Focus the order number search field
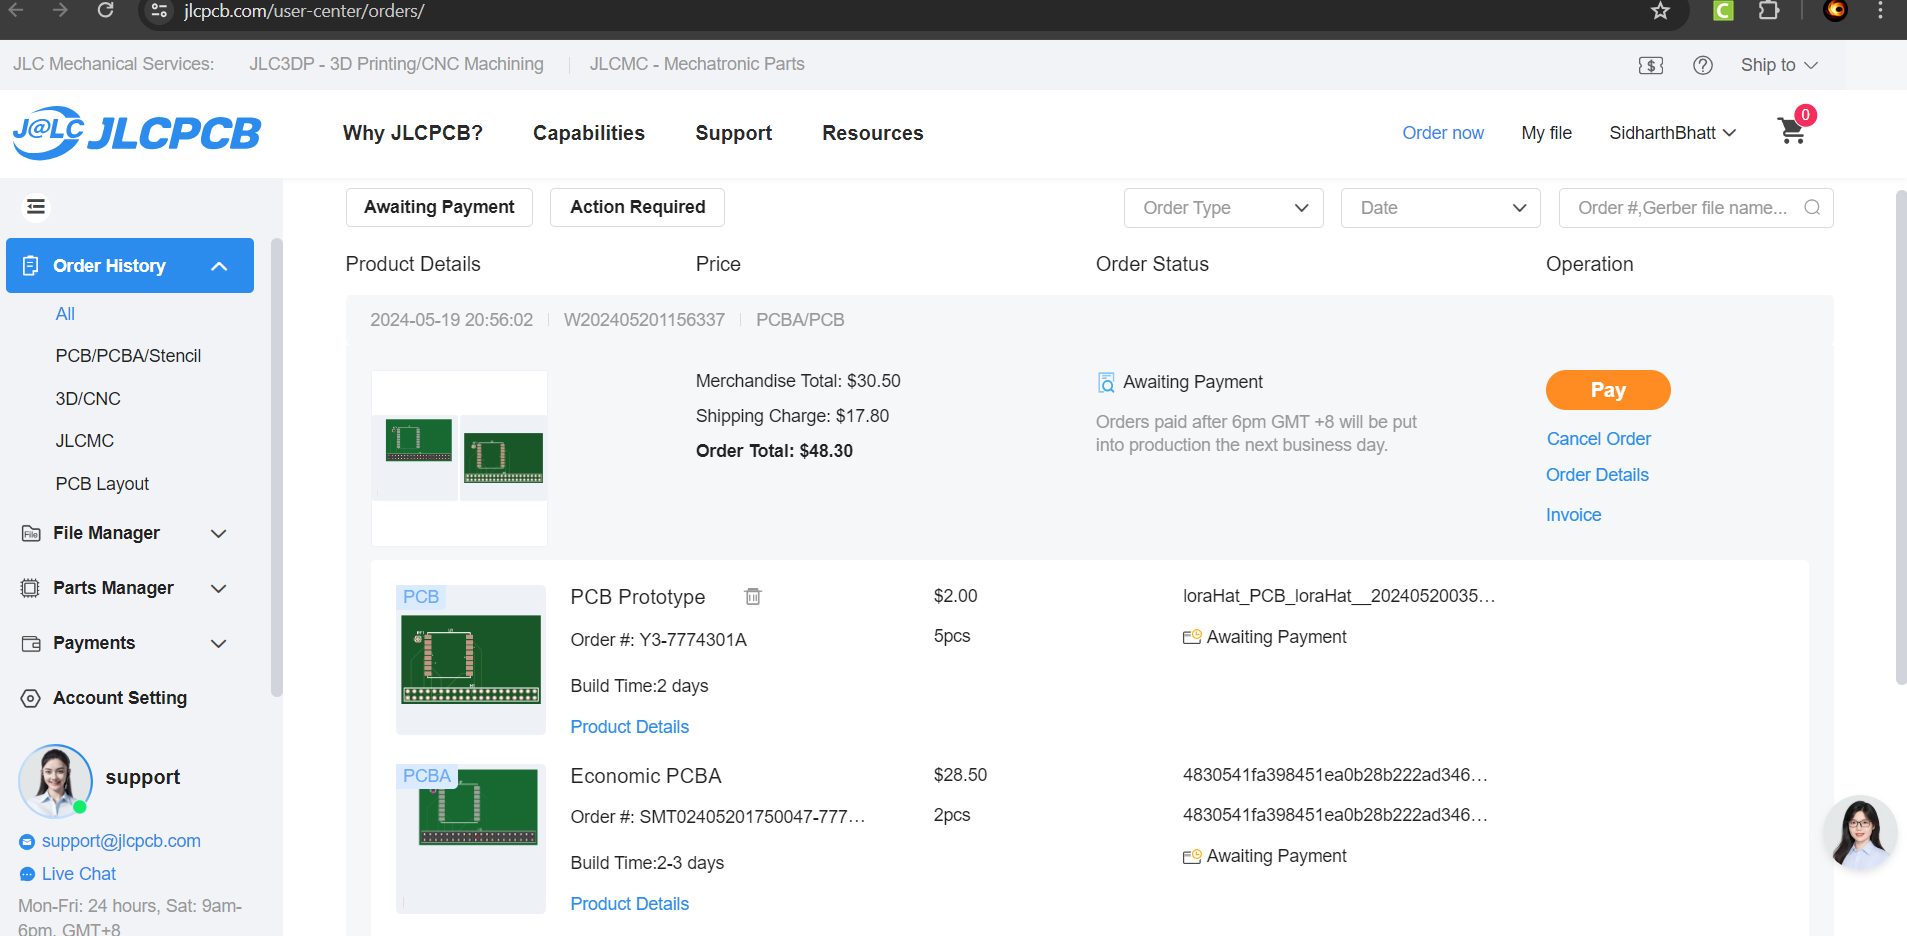 click(x=1696, y=207)
